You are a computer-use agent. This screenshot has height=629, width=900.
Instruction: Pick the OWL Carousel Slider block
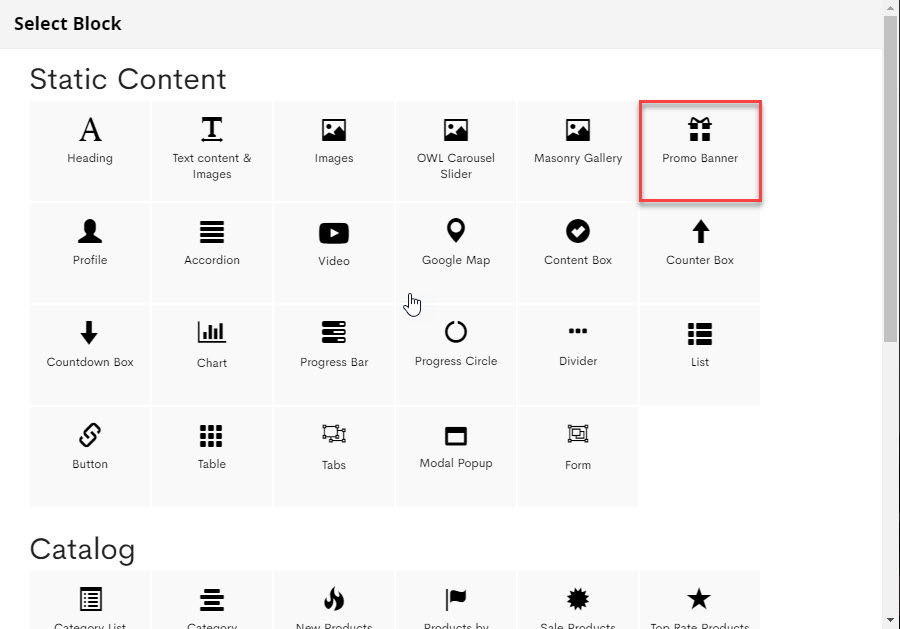pos(456,152)
